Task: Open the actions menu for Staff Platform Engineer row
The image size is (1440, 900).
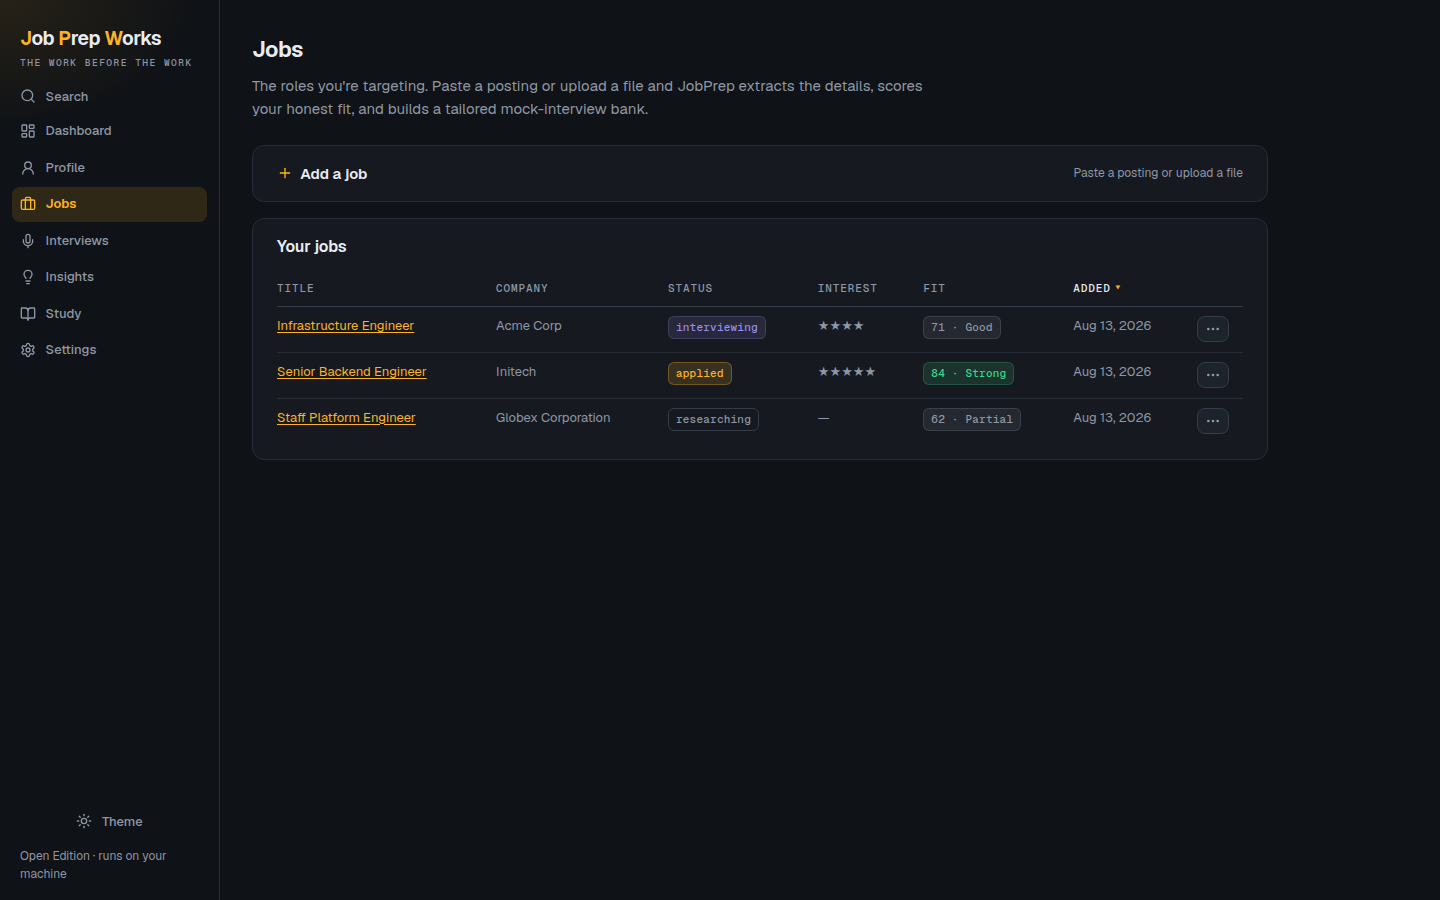Action: click(1213, 421)
